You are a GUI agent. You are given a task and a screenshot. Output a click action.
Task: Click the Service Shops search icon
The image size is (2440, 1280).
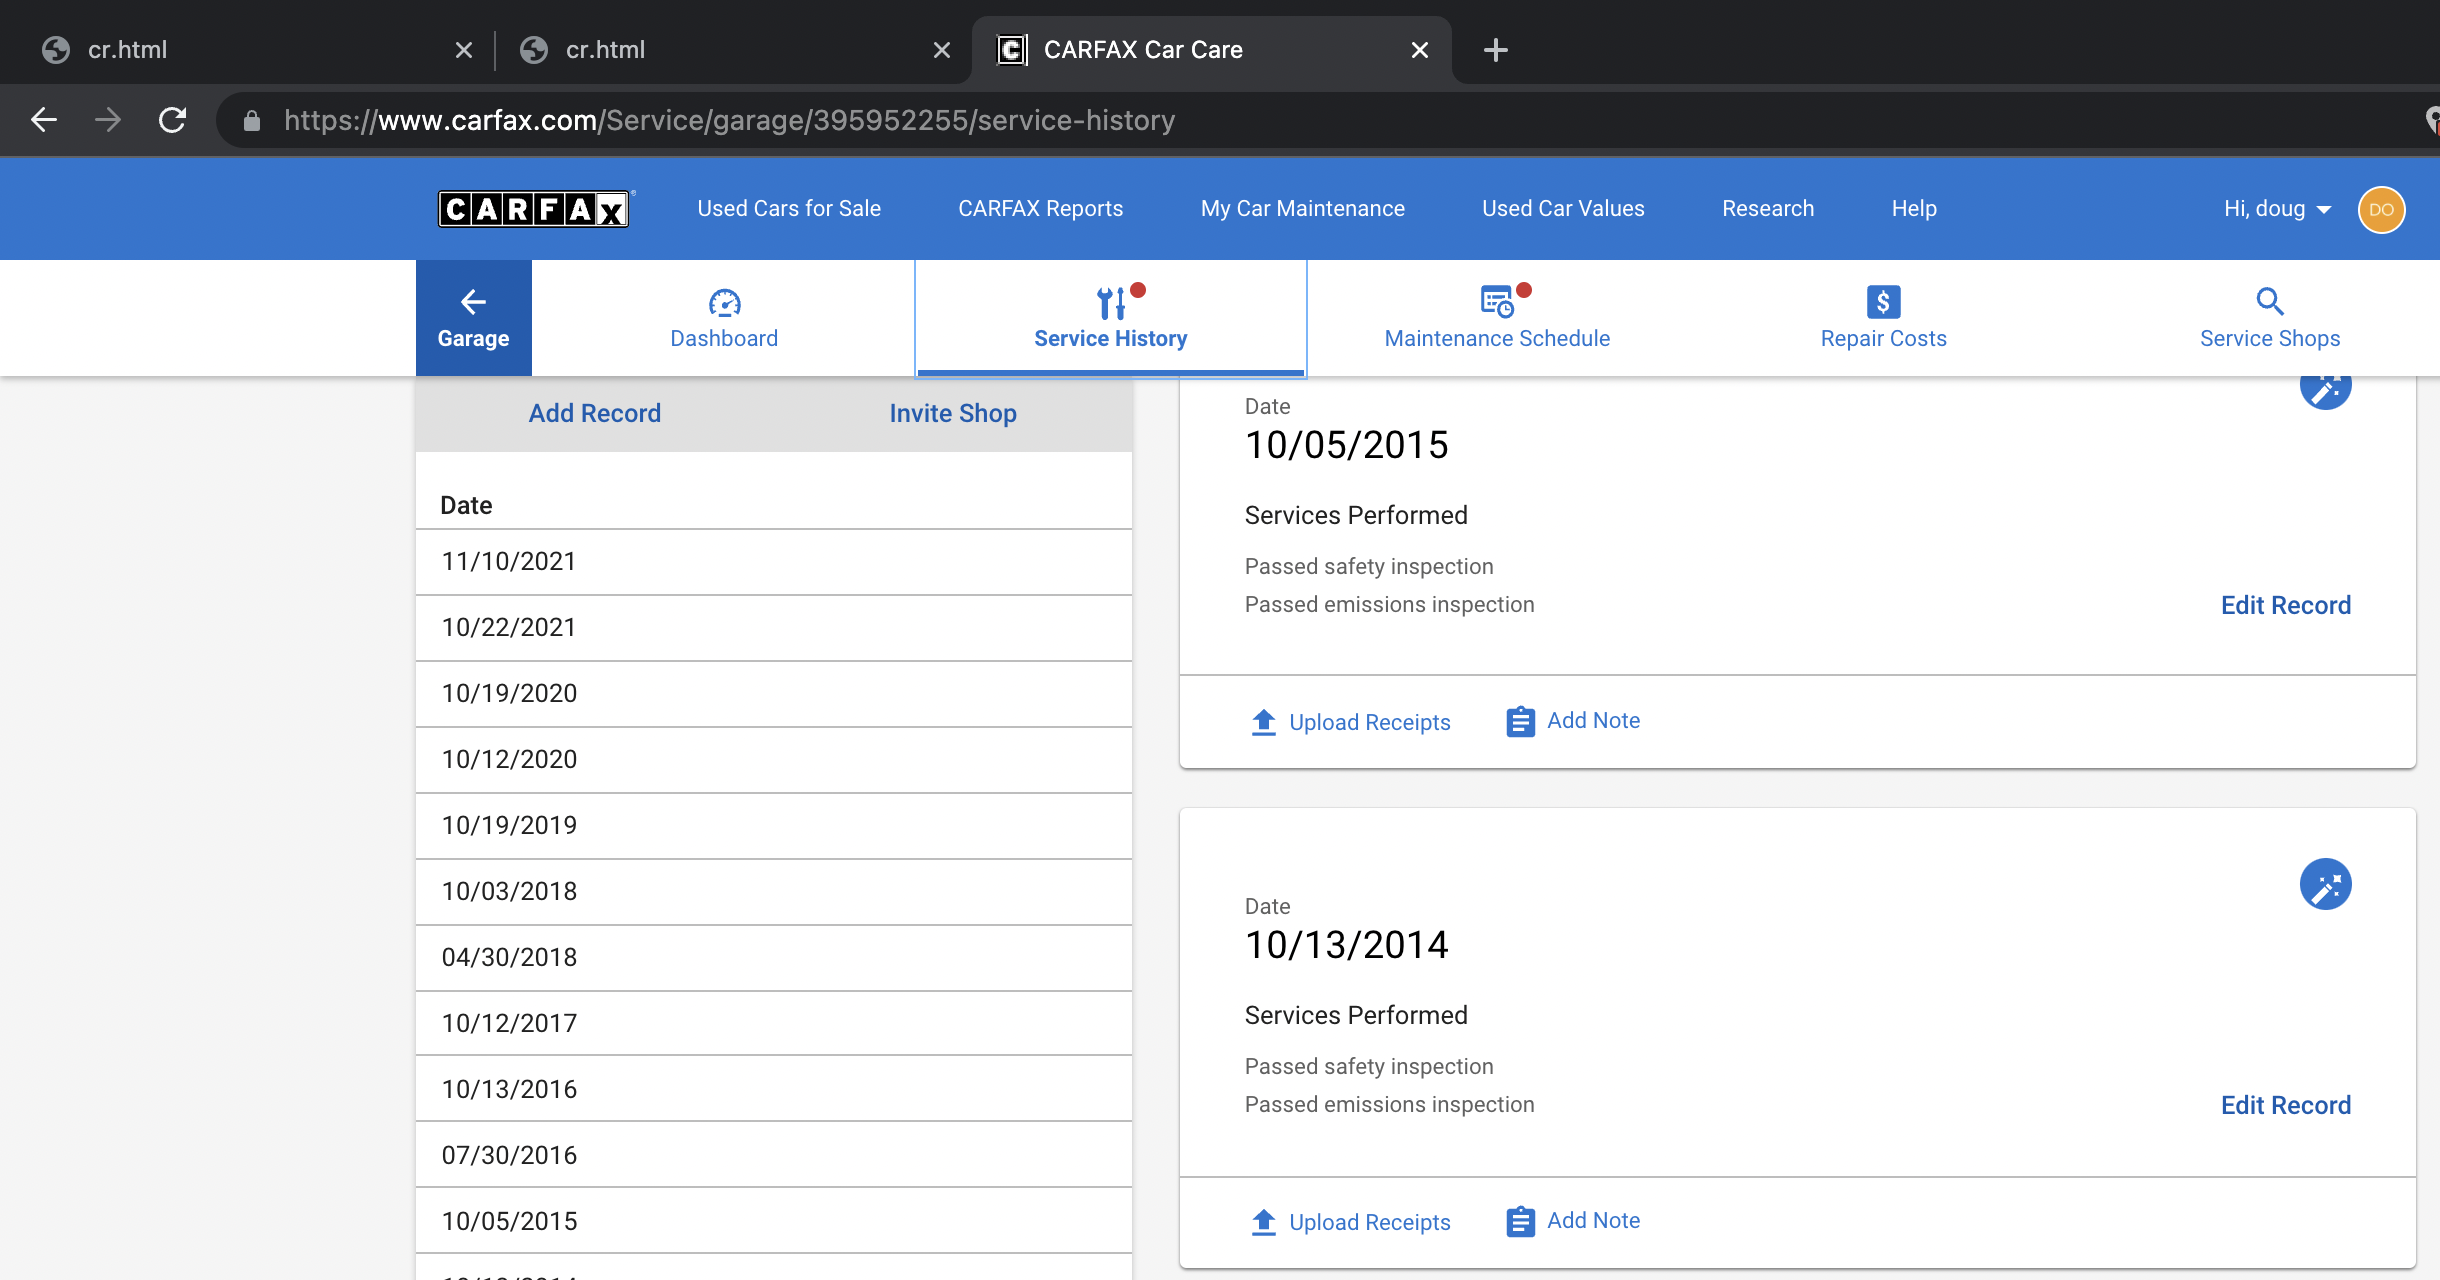pos(2270,301)
